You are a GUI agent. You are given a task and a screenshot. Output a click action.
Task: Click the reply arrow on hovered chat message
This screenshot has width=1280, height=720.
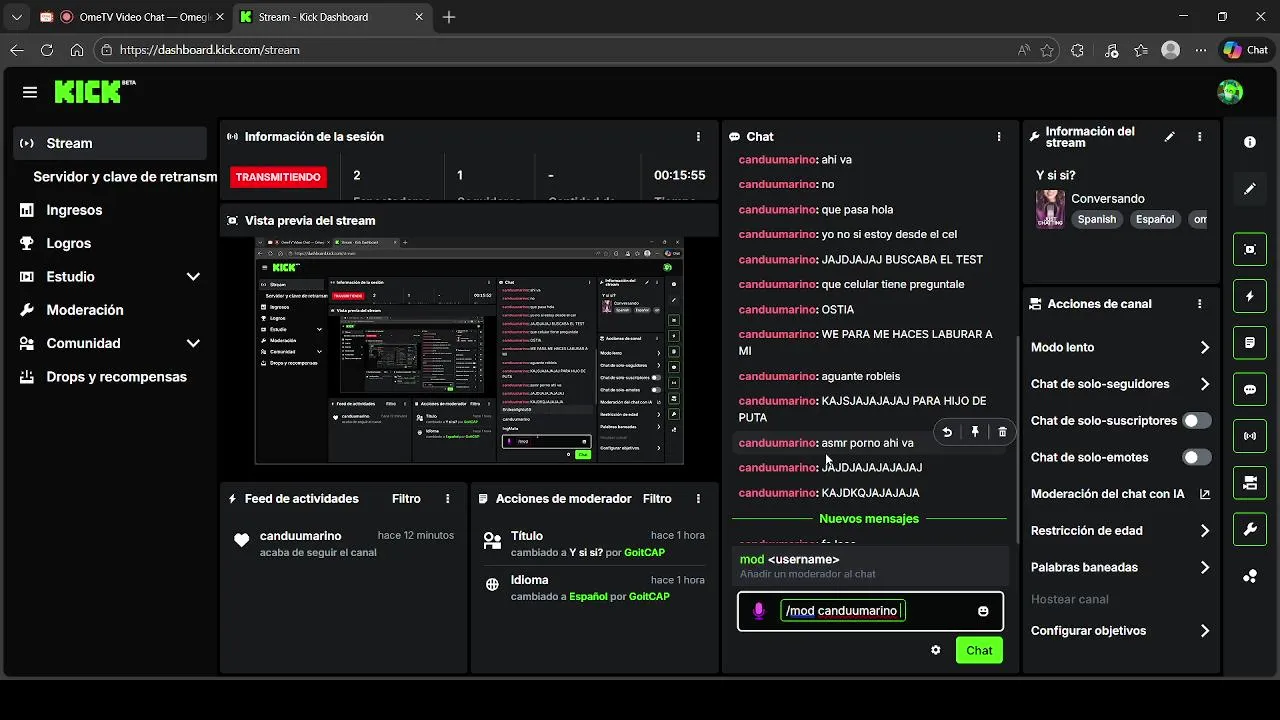(947, 432)
